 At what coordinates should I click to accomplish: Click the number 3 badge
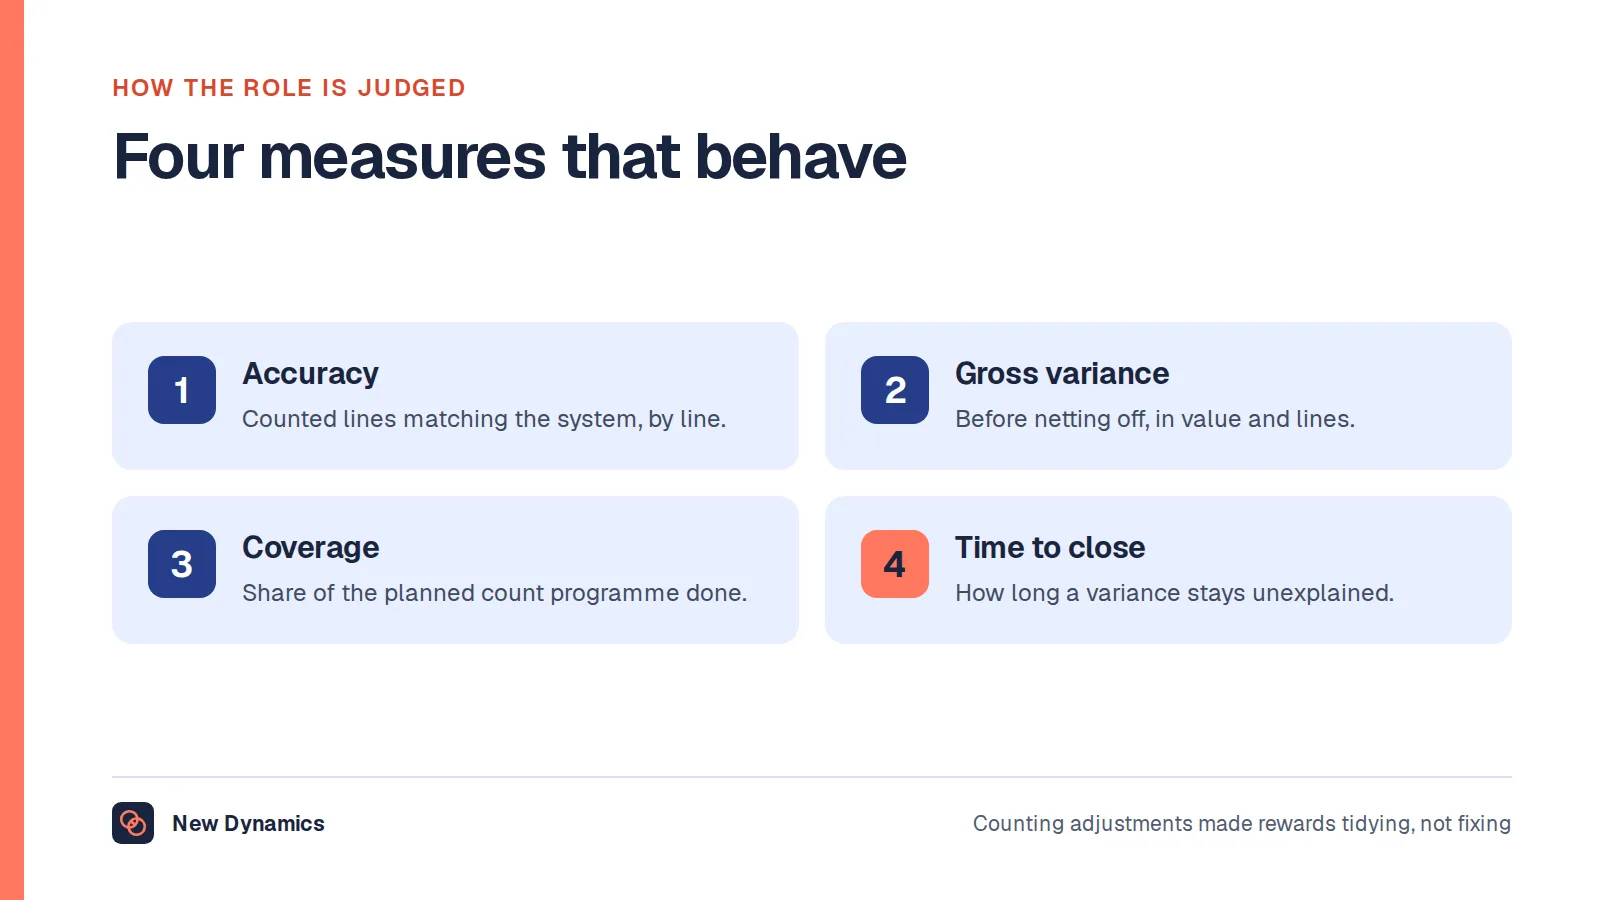pos(182,564)
